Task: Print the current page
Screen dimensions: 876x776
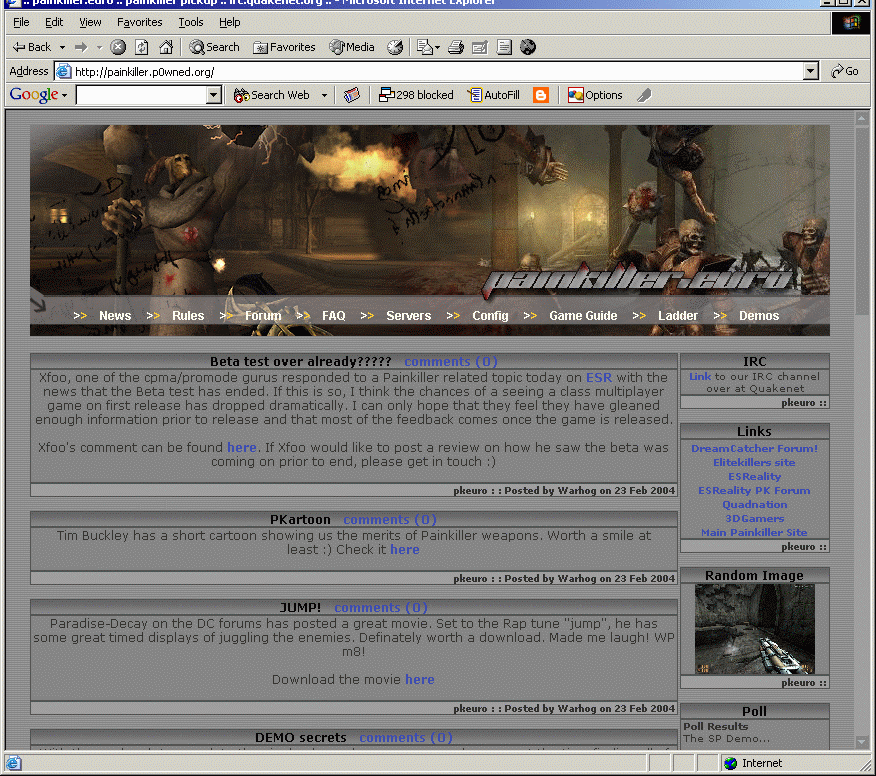Action: (x=456, y=47)
